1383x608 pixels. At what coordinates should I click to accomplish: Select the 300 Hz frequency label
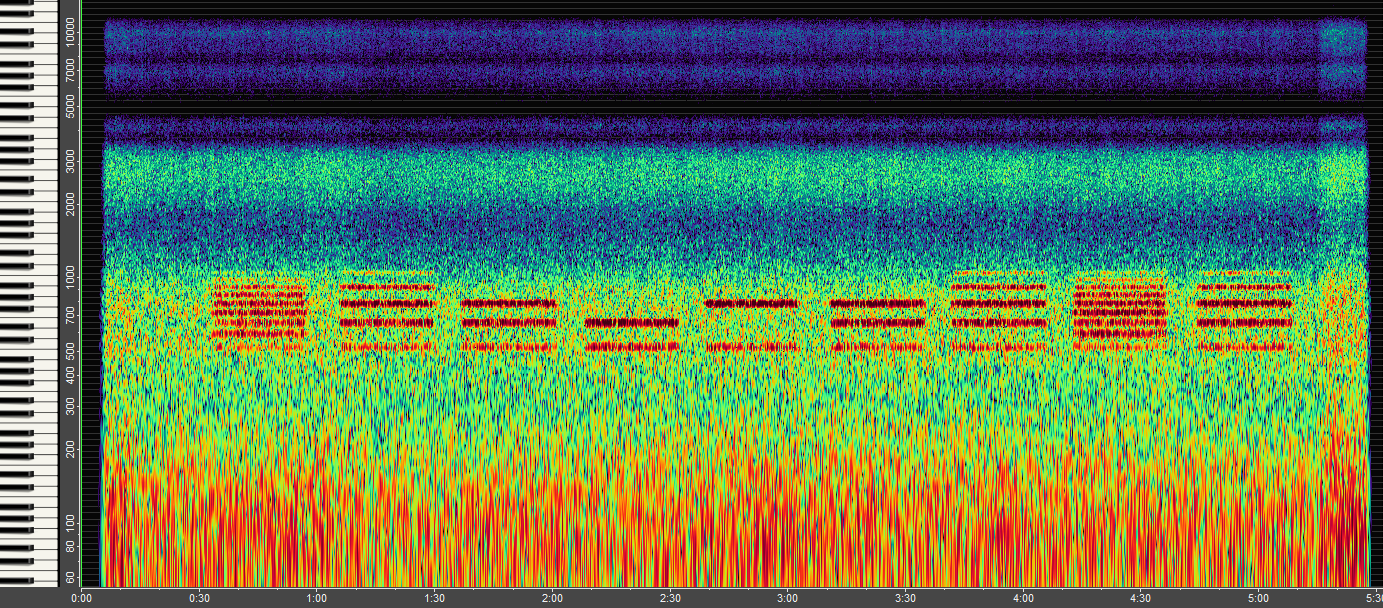[x=68, y=408]
